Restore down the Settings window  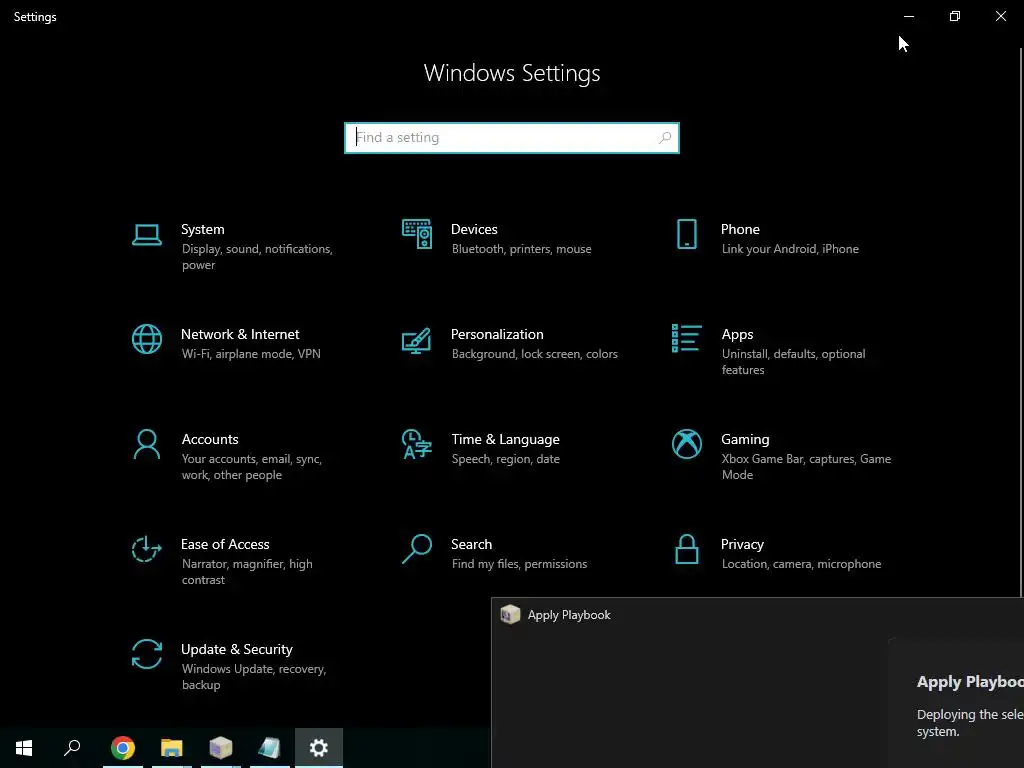point(955,16)
